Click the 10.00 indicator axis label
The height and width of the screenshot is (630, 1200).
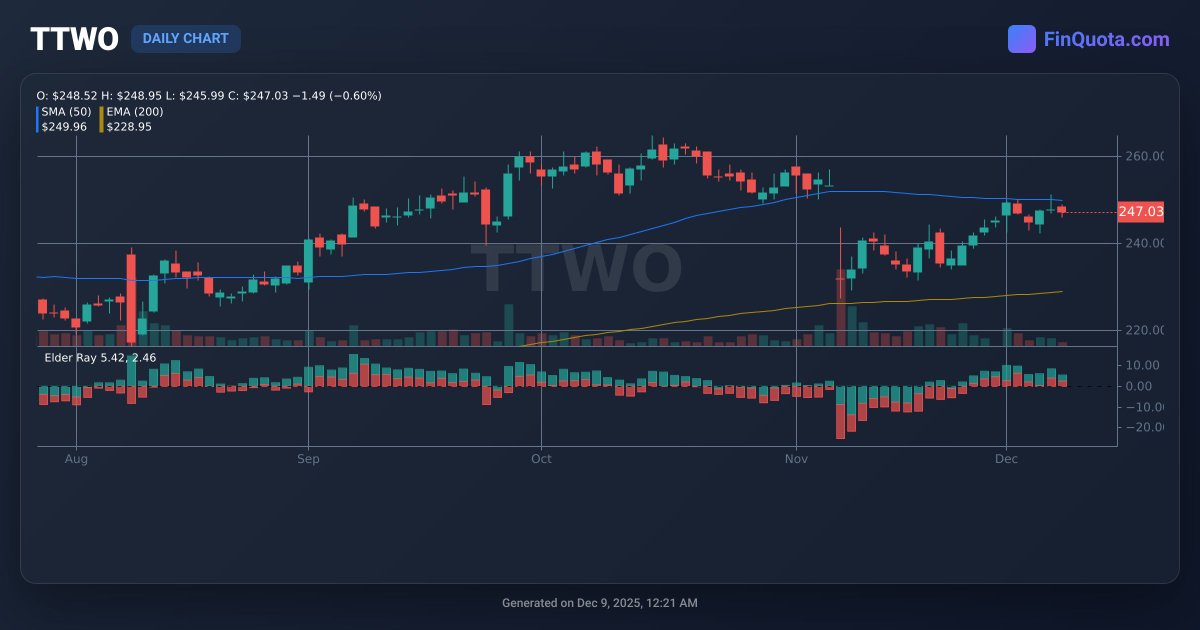coord(1142,365)
